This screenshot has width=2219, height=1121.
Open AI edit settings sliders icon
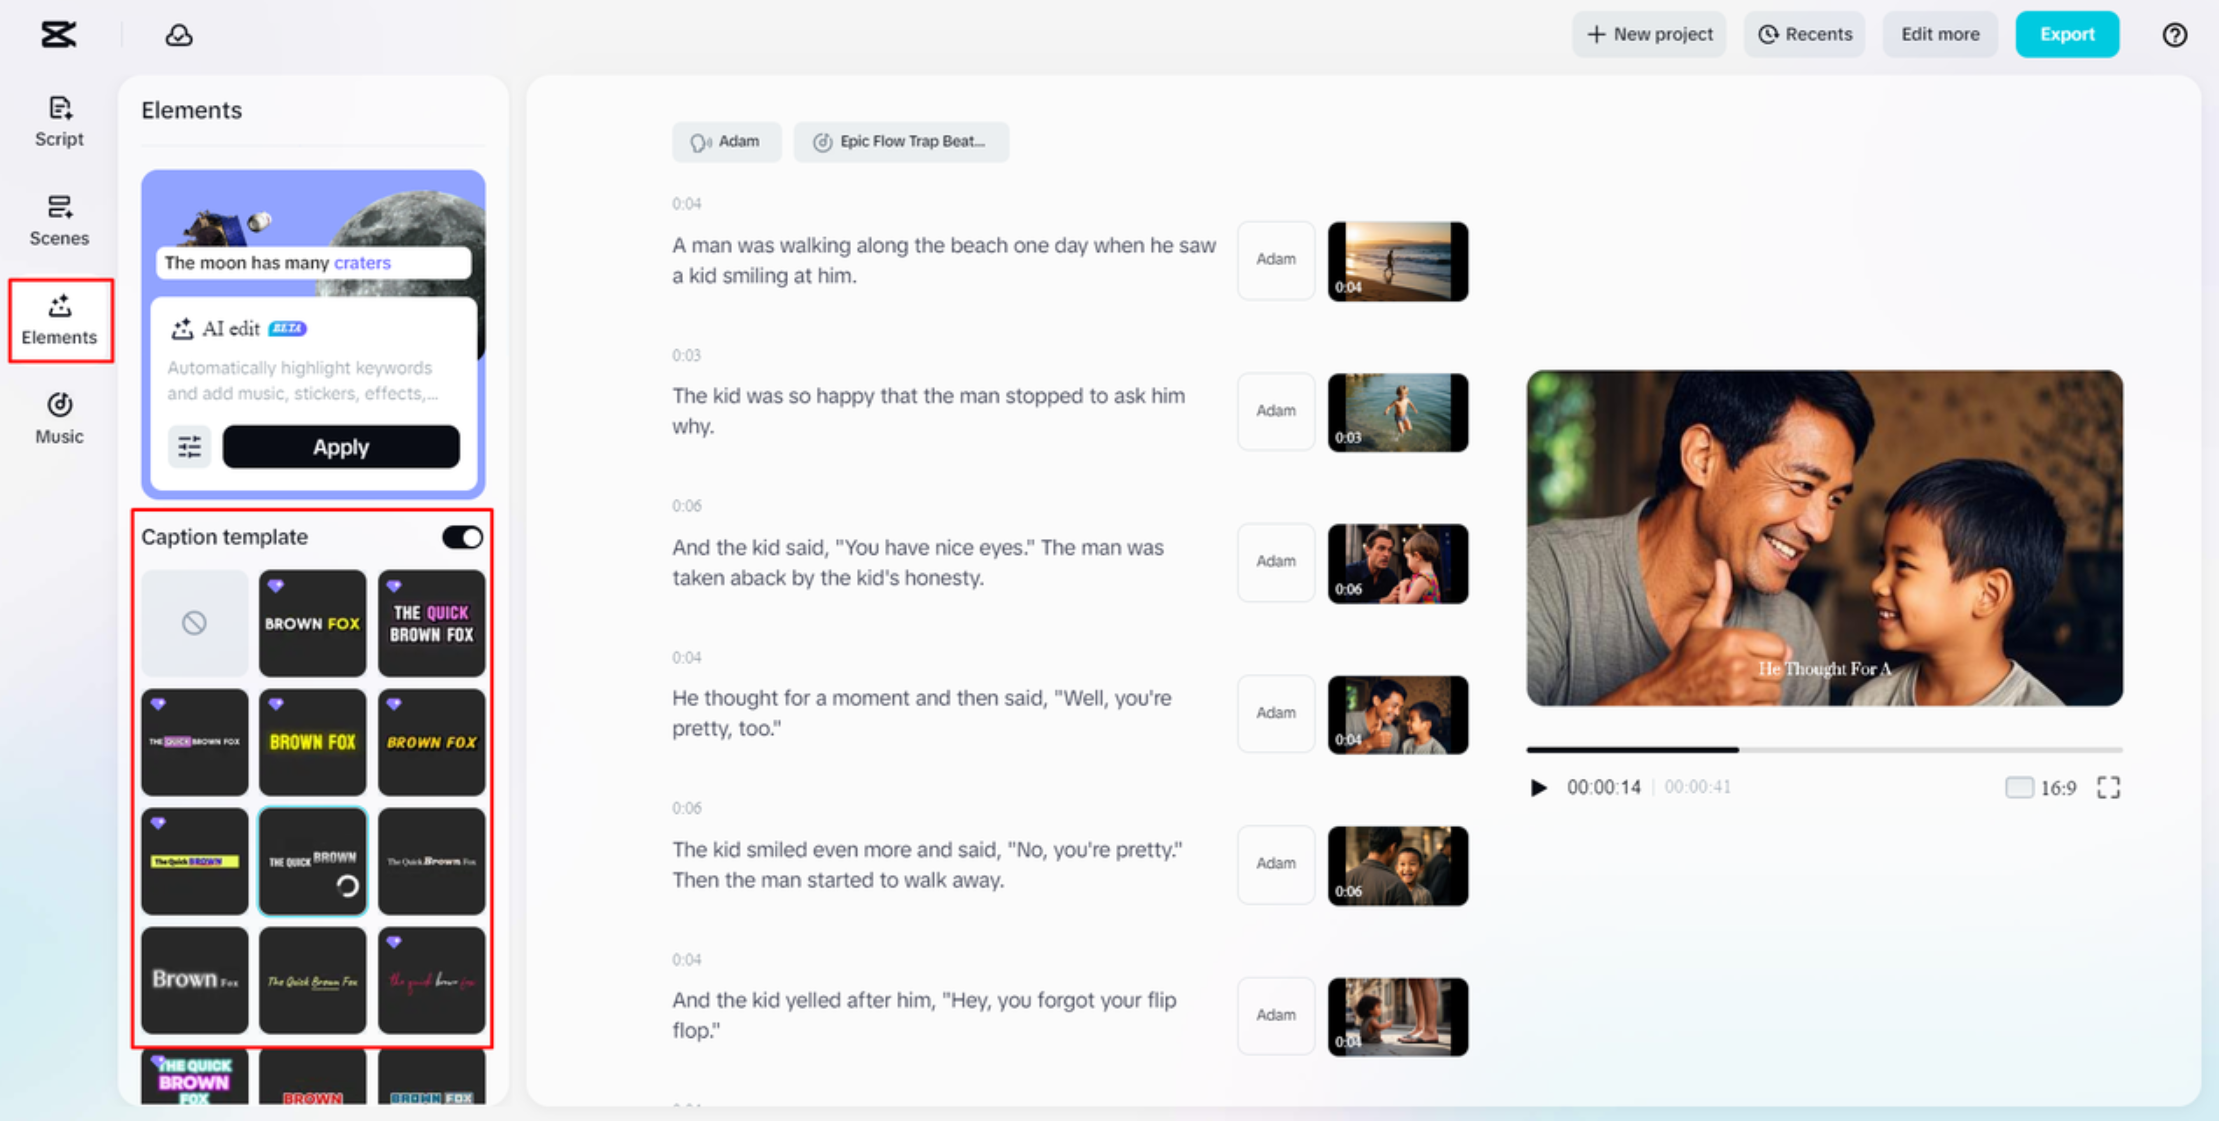pos(189,447)
